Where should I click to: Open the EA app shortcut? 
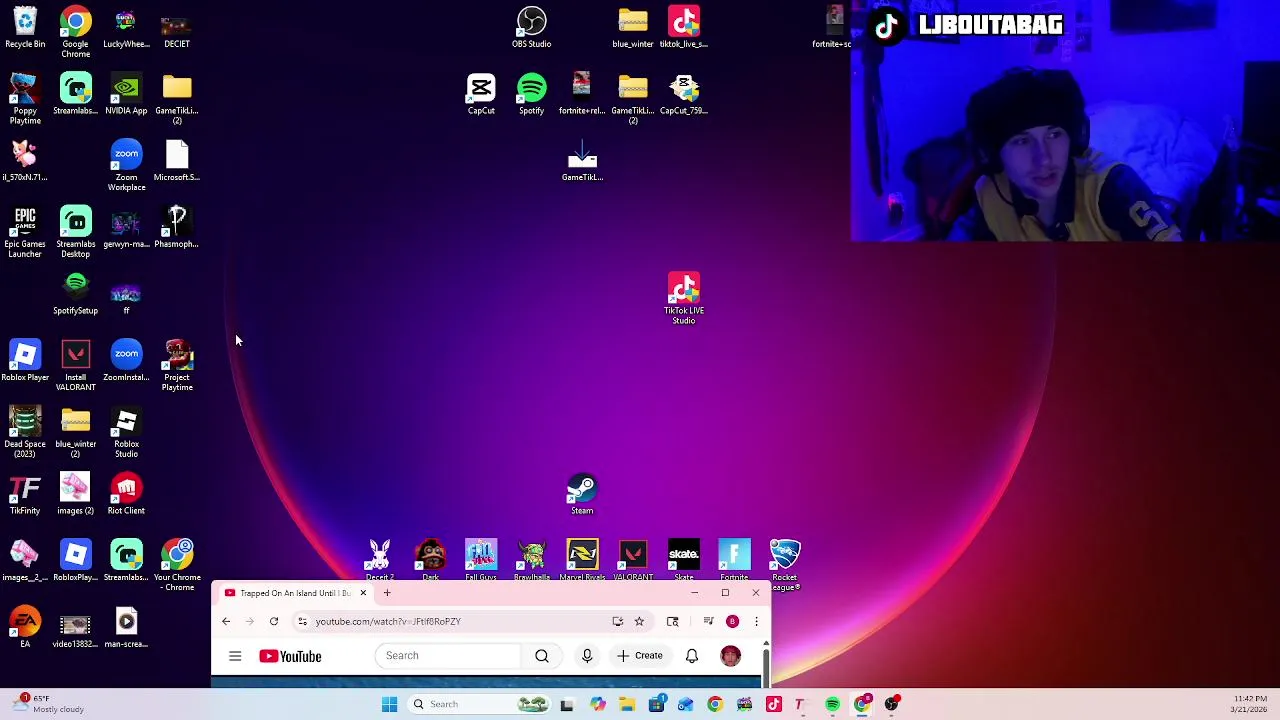[x=25, y=628]
